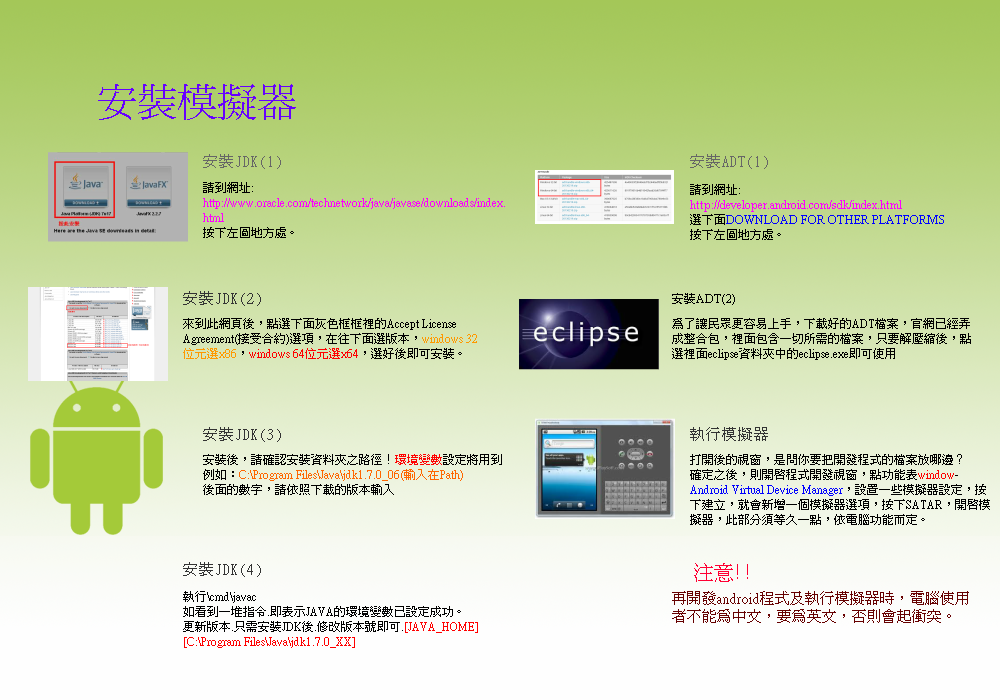Click the windows 64位元選x64 text
Screen dimensions: 1000x700
[303, 354]
